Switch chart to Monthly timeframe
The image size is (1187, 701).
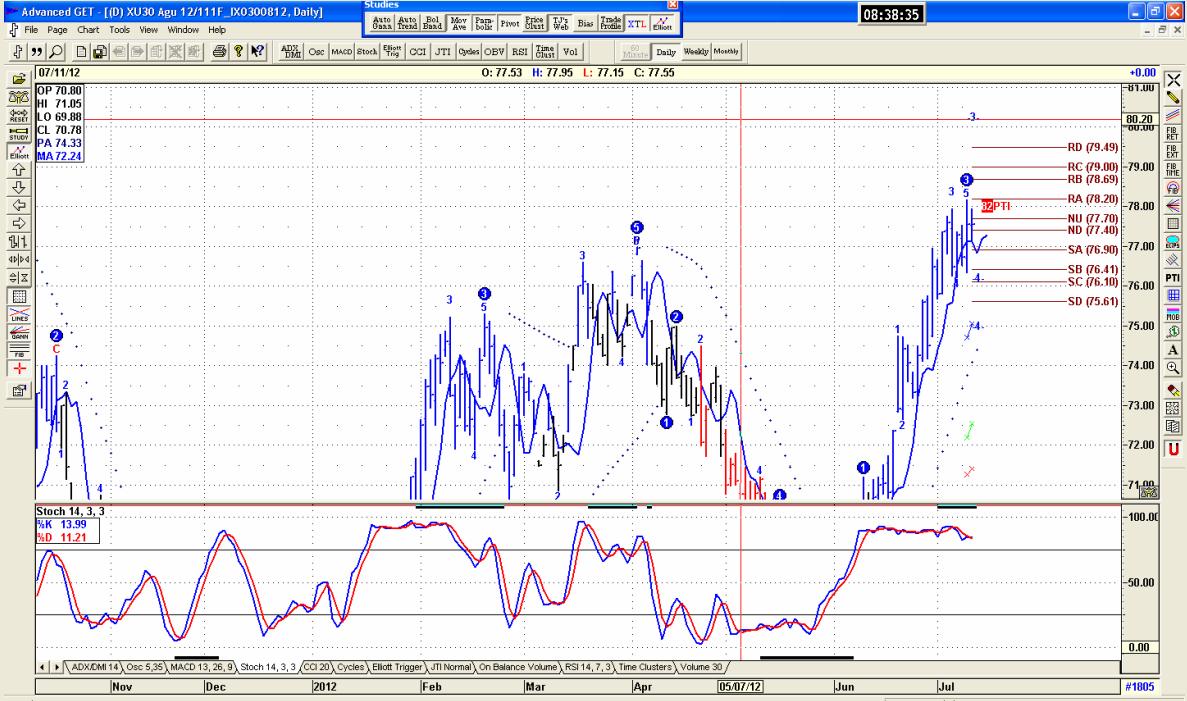[x=726, y=51]
